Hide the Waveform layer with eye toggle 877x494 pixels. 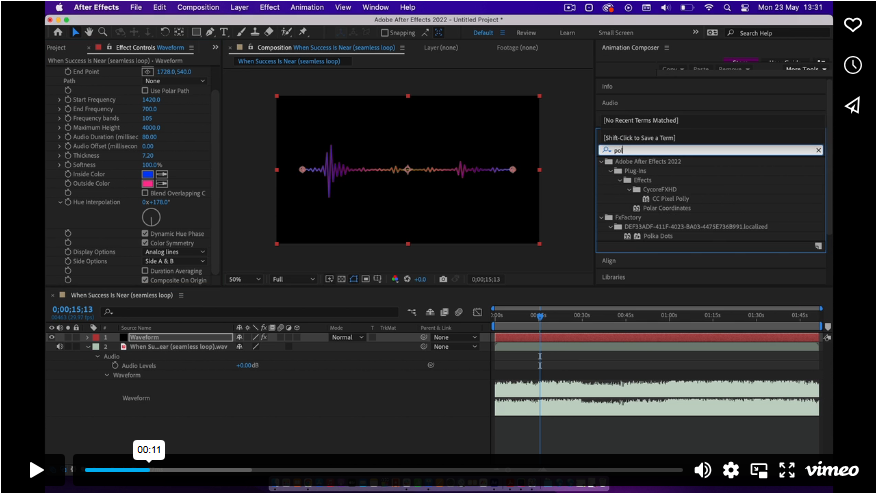pos(52,337)
